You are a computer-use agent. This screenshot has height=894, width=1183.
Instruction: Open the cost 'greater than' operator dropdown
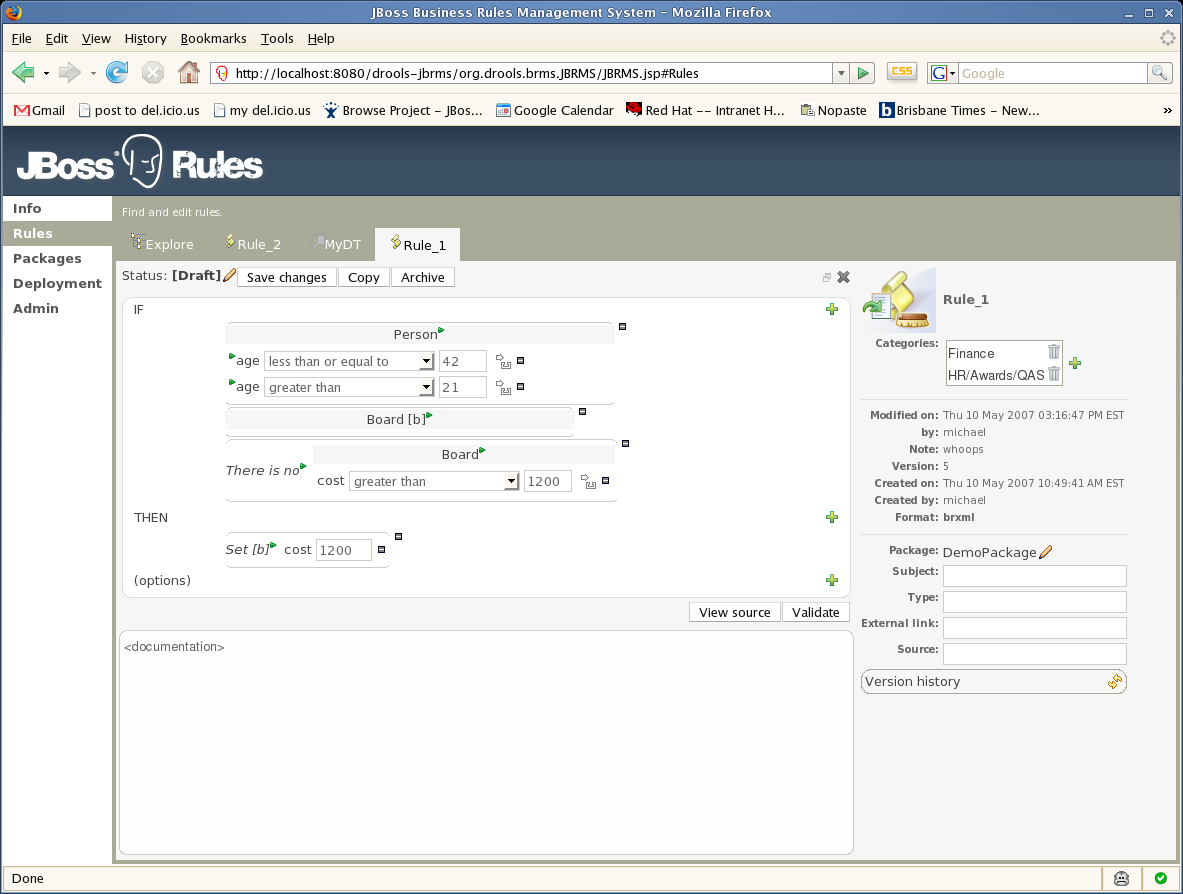tap(434, 481)
